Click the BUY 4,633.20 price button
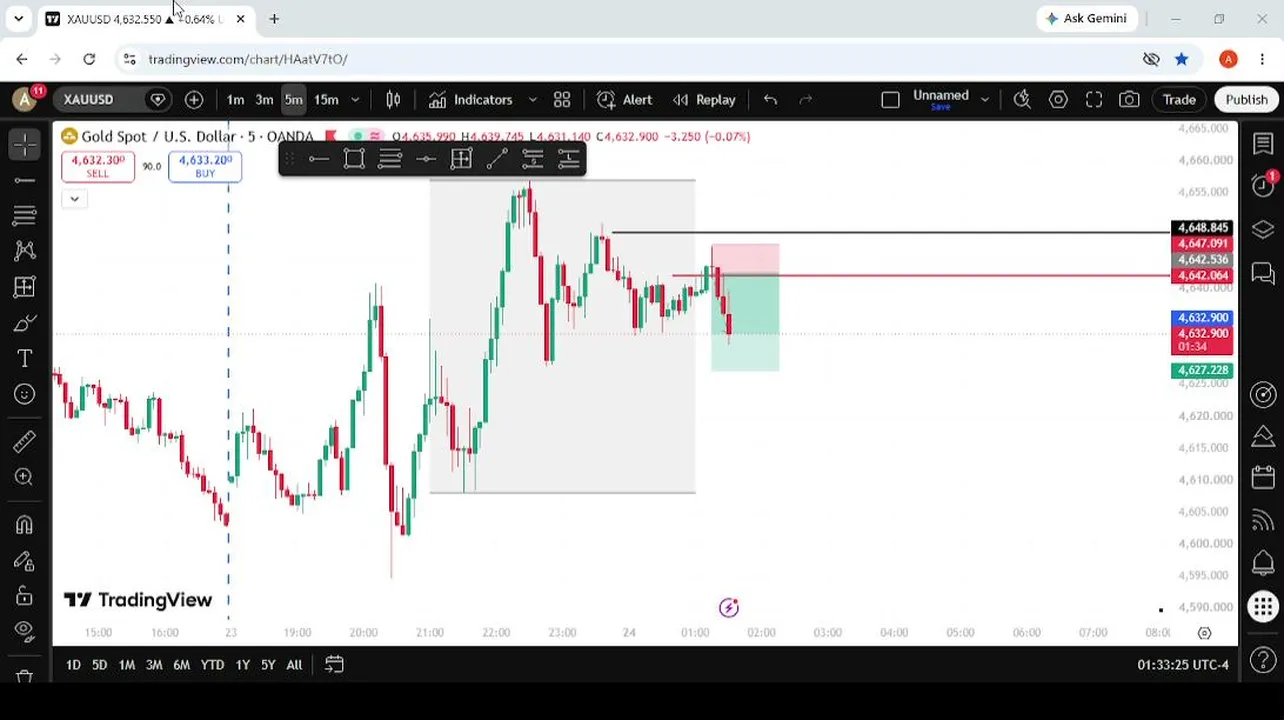Image resolution: width=1284 pixels, height=720 pixels. 205,166
